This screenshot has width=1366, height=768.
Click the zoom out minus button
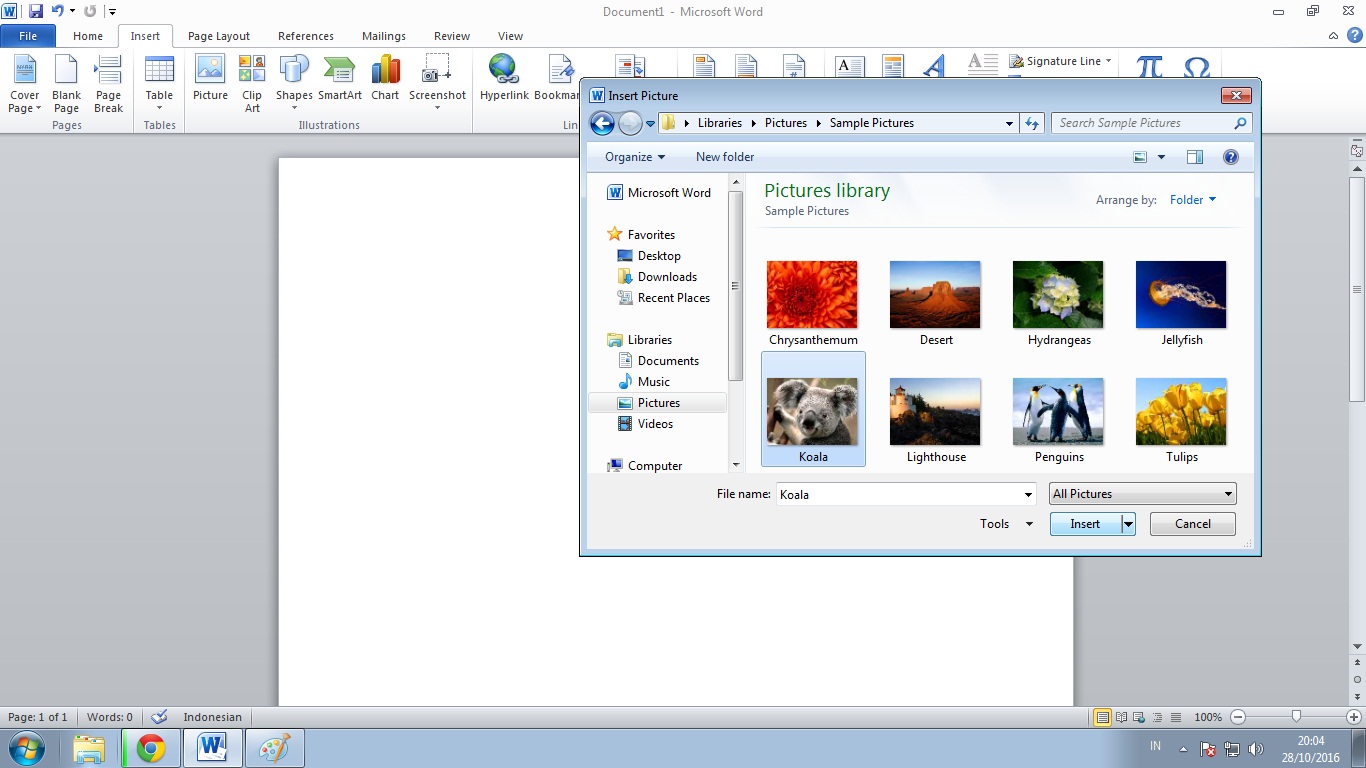[x=1238, y=717]
